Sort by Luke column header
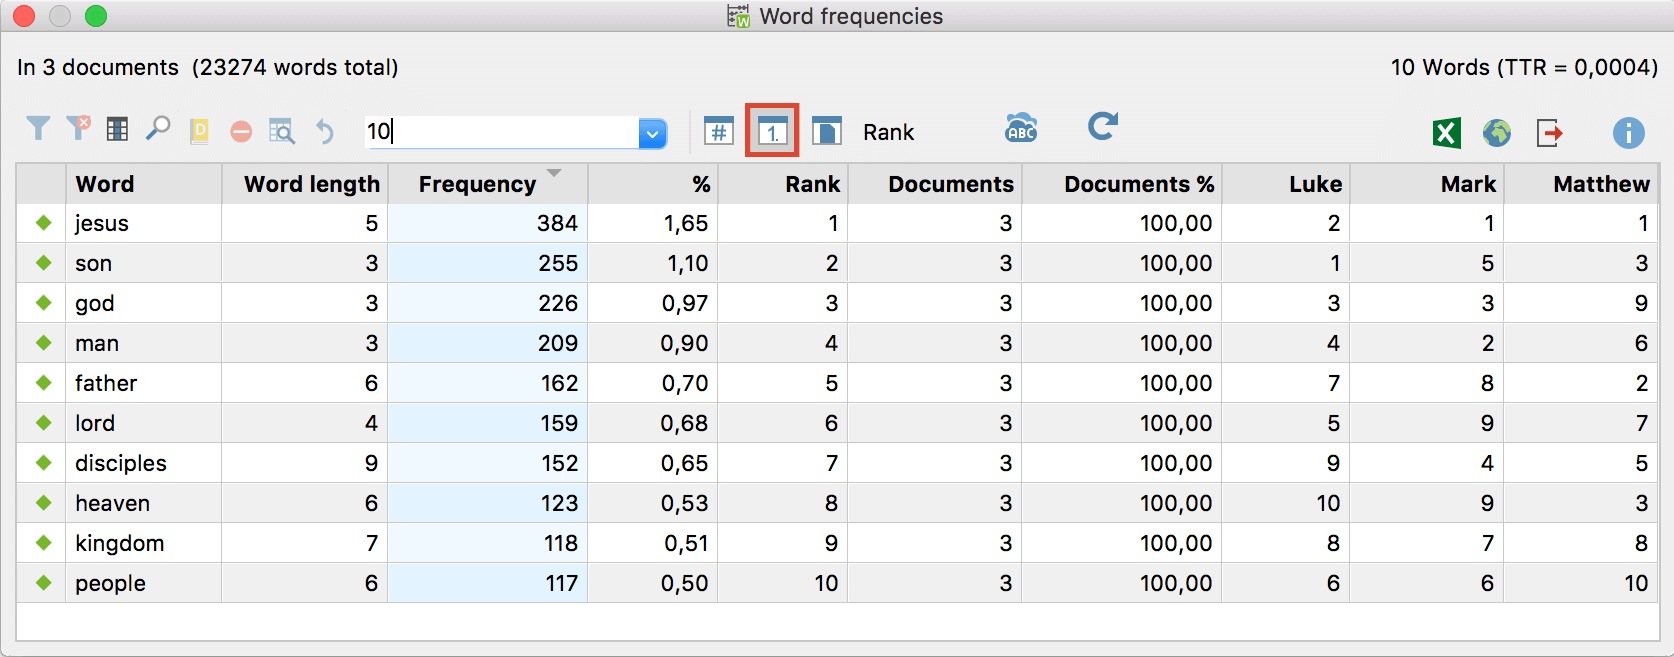Viewport: 1674px width, 657px height. point(1285,184)
